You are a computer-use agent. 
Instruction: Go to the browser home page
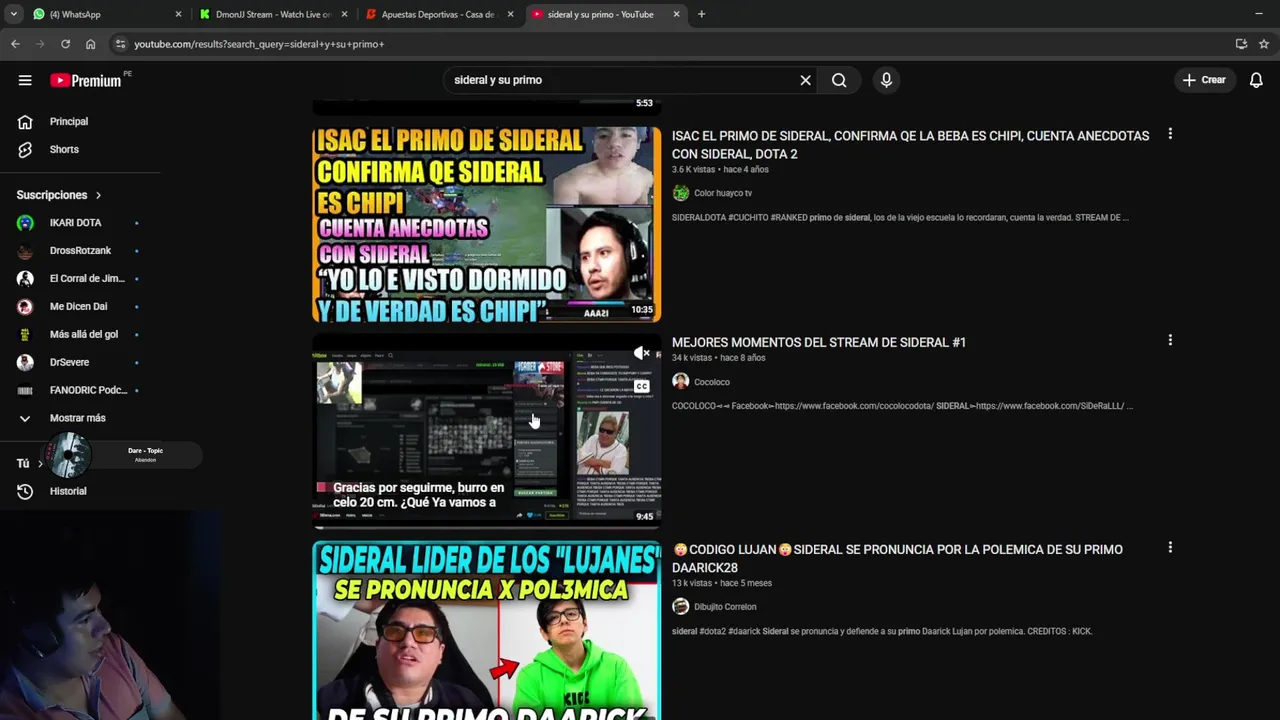point(90,44)
